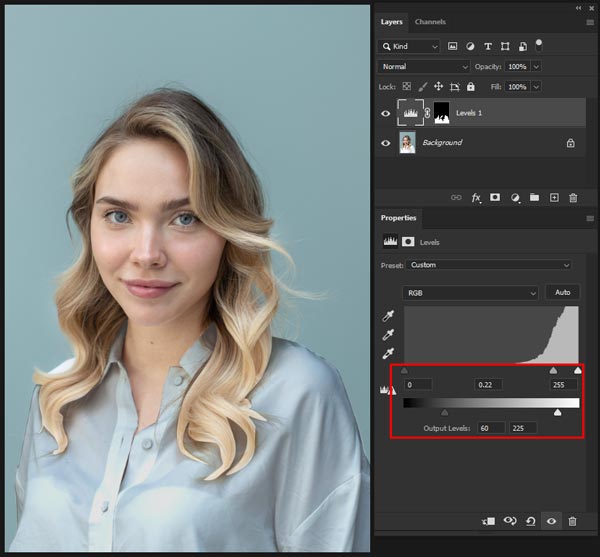The image size is (600, 557).
Task: Click the white output levels slider handle
Action: click(558, 412)
